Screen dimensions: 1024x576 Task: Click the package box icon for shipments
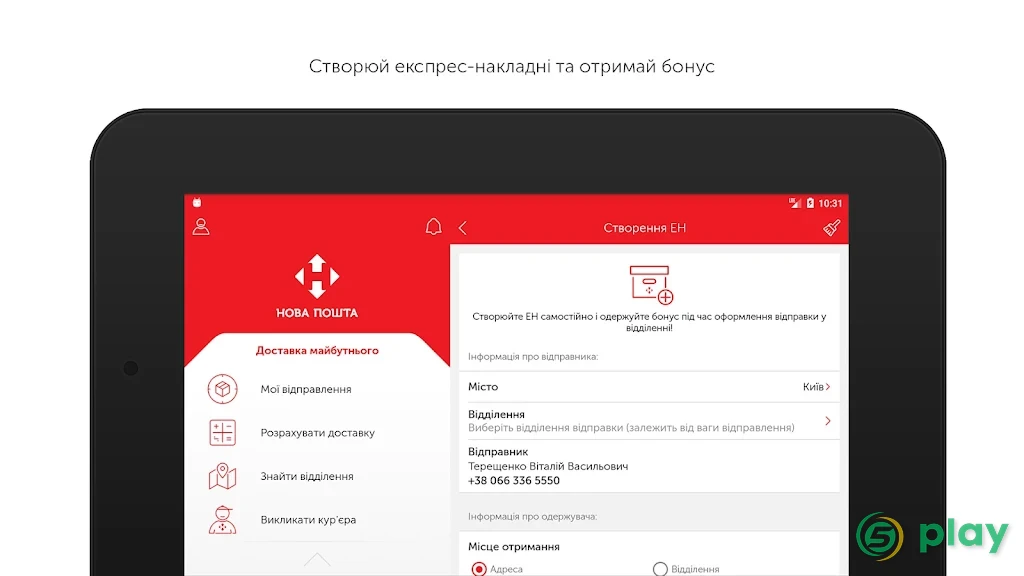222,389
